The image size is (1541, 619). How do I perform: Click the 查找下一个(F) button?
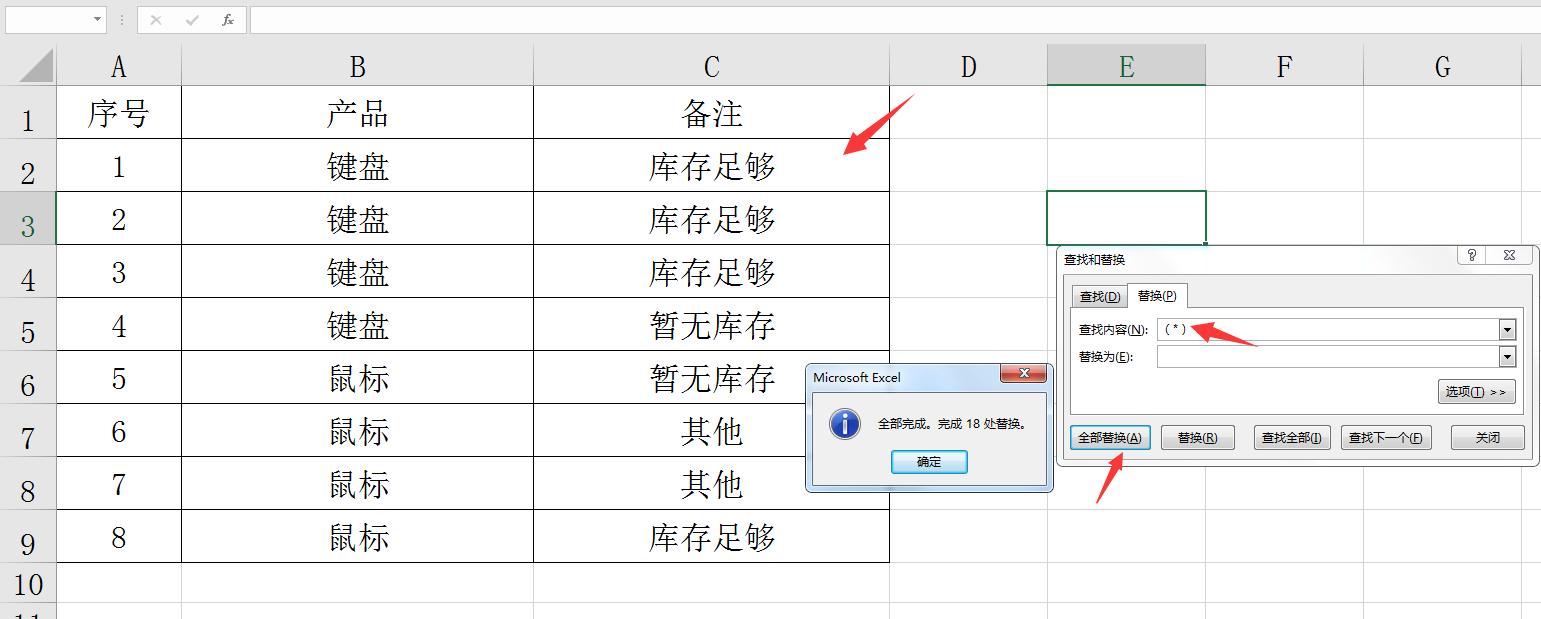[1386, 438]
